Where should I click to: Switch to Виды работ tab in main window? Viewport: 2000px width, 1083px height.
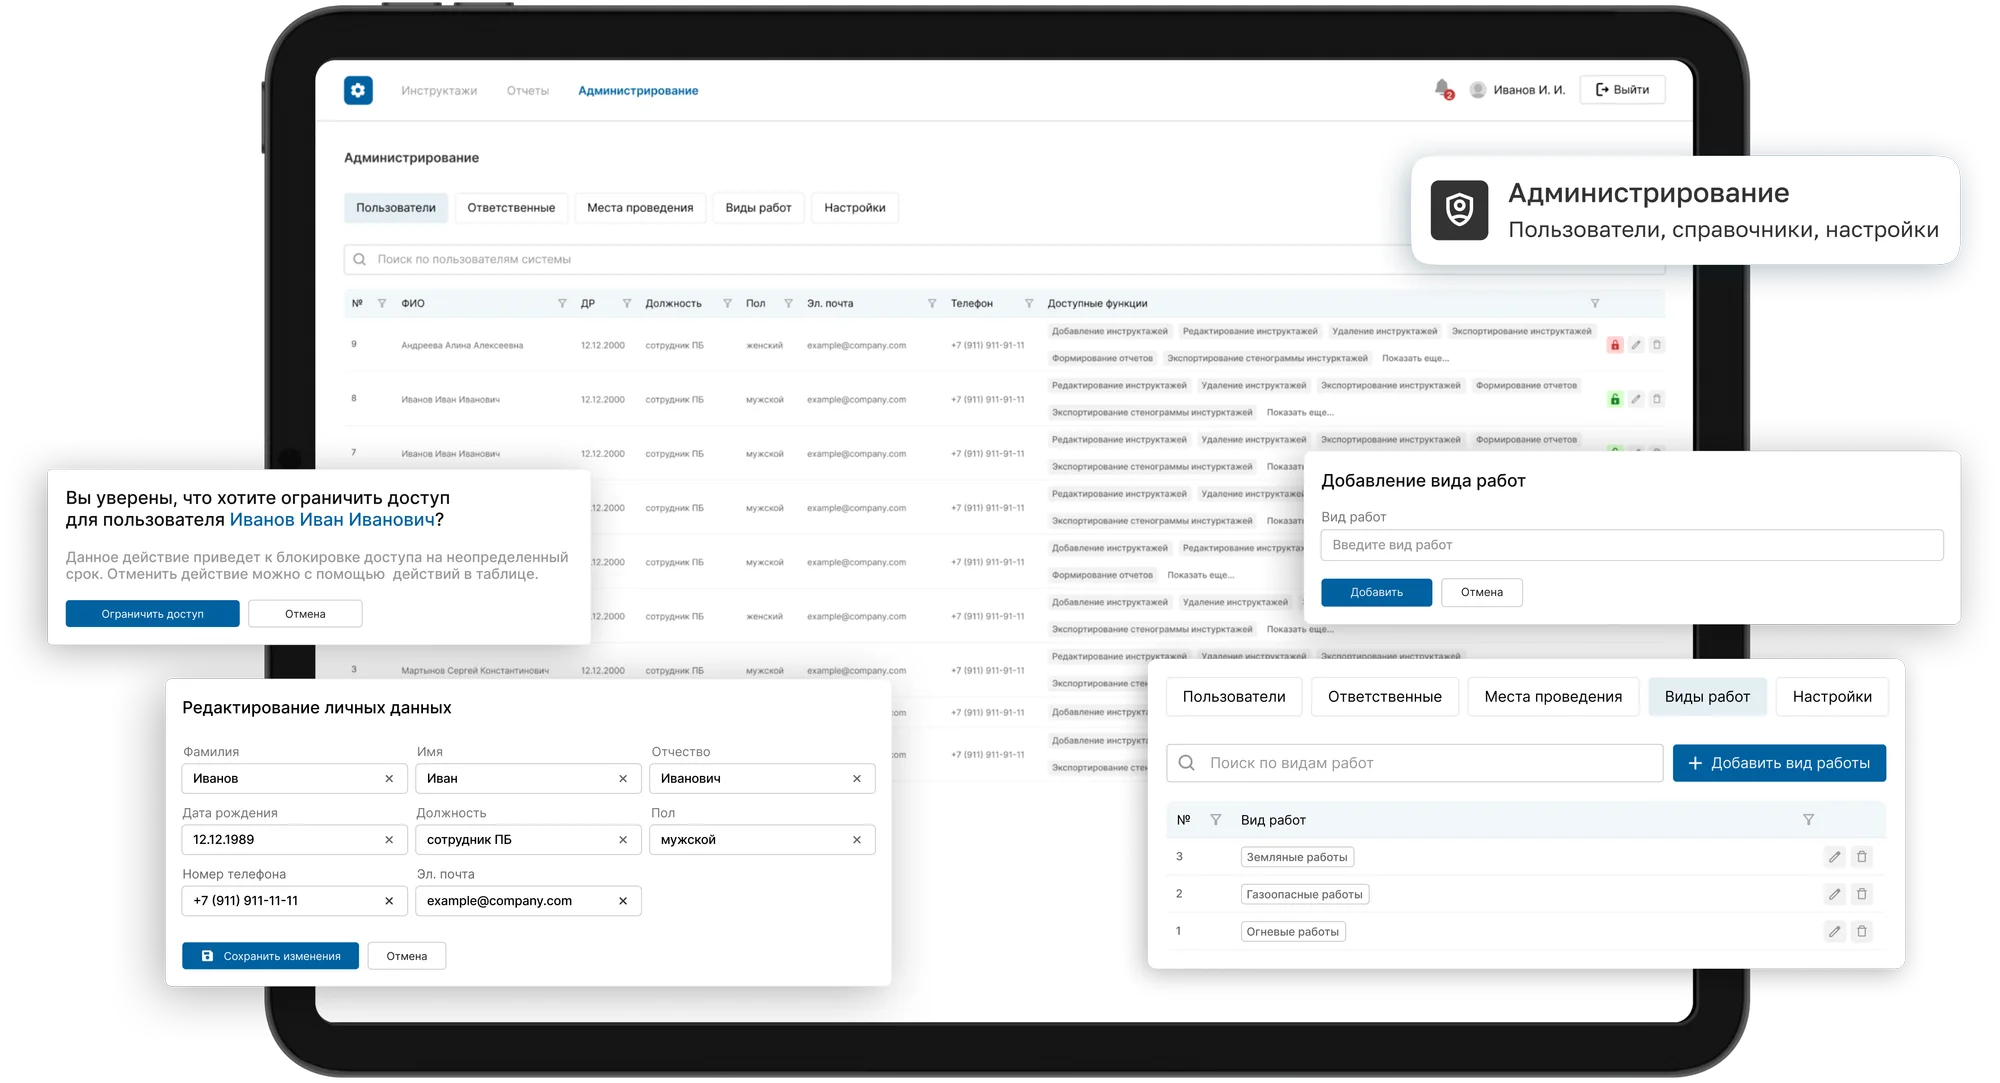[x=758, y=208]
